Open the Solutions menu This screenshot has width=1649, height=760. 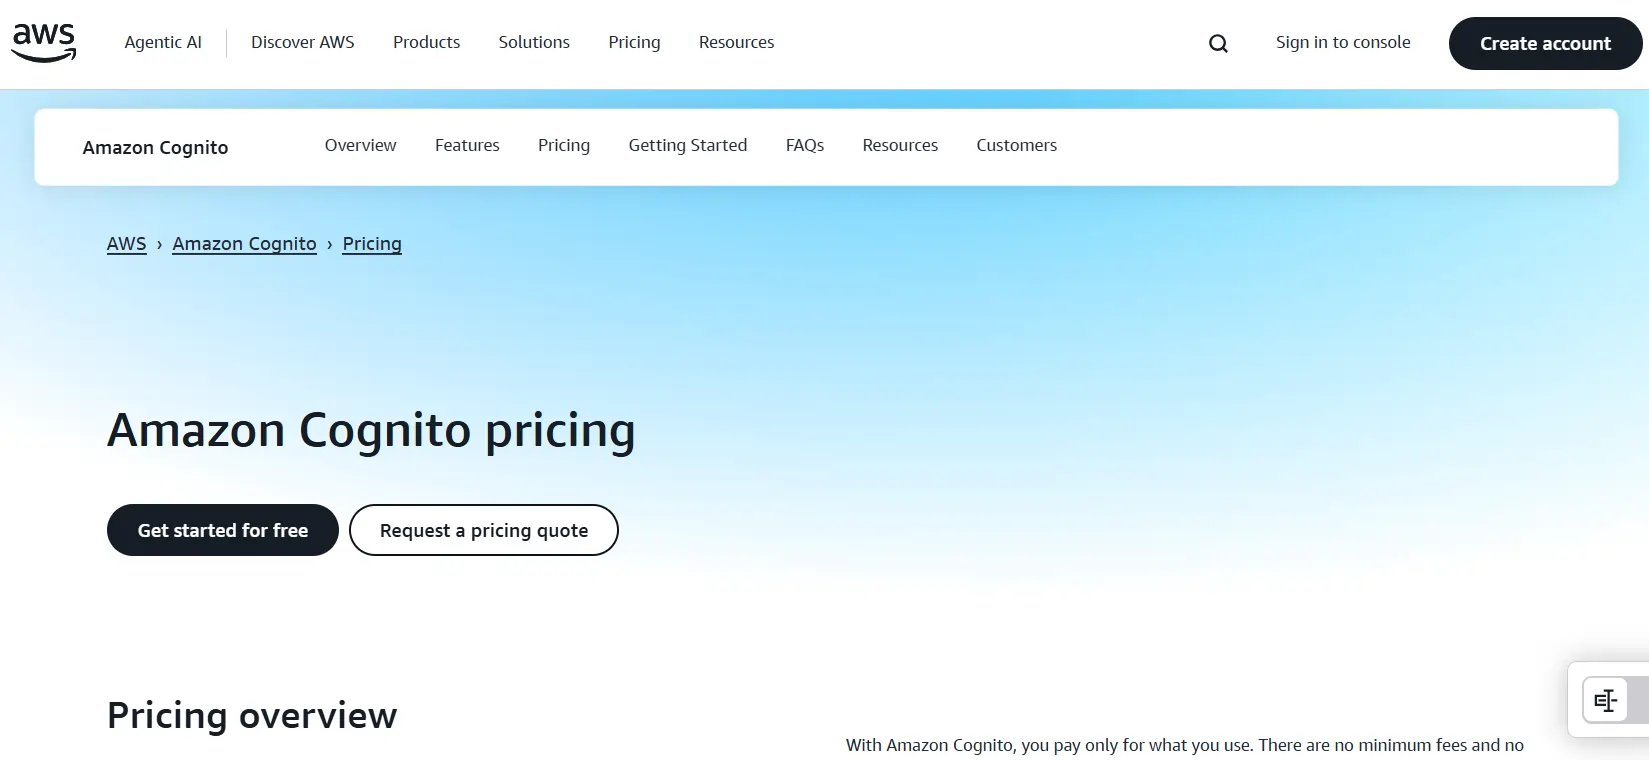[534, 42]
